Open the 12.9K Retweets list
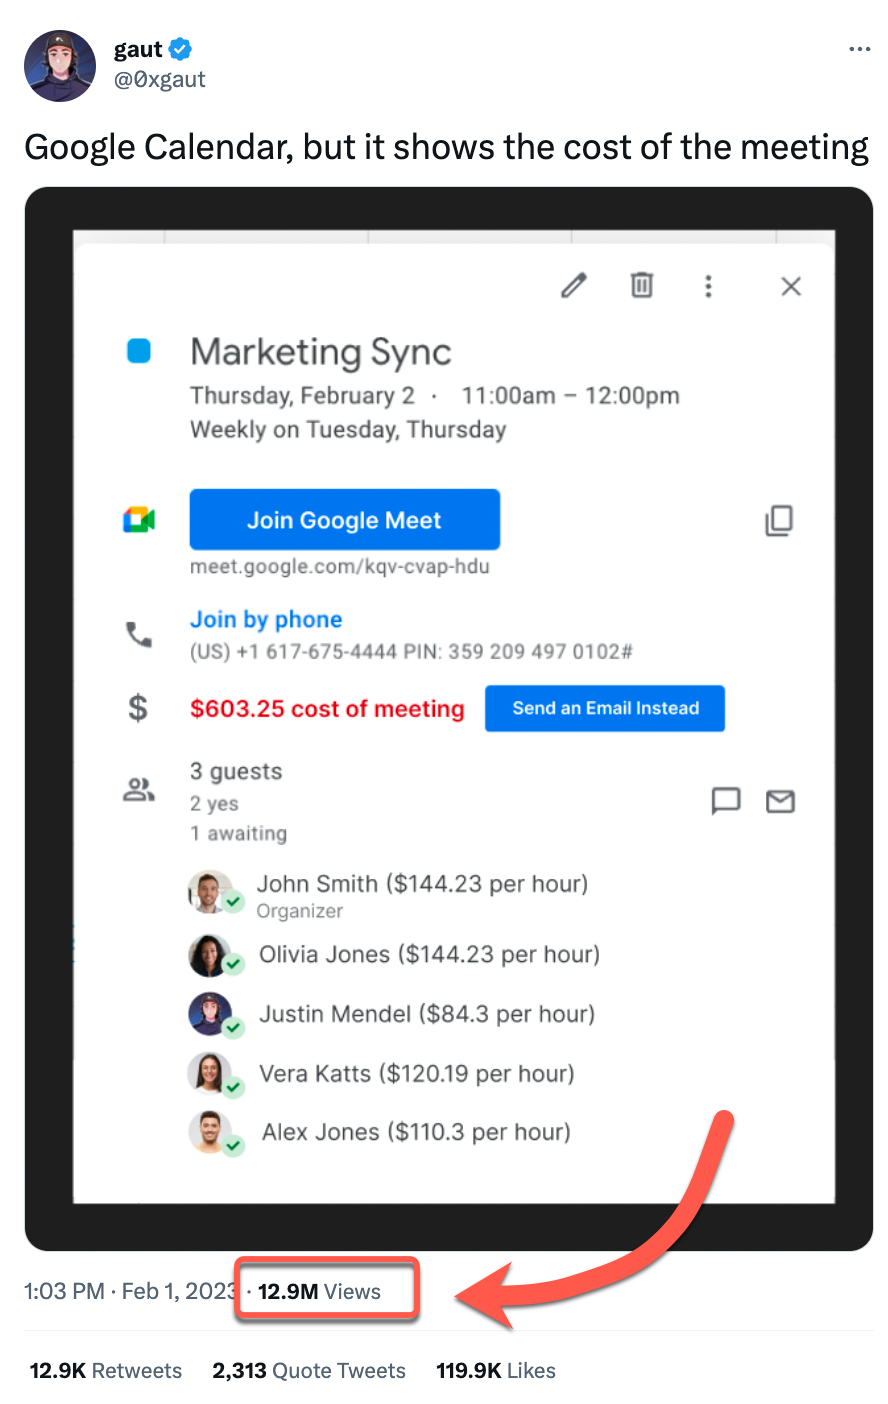 coord(106,1370)
